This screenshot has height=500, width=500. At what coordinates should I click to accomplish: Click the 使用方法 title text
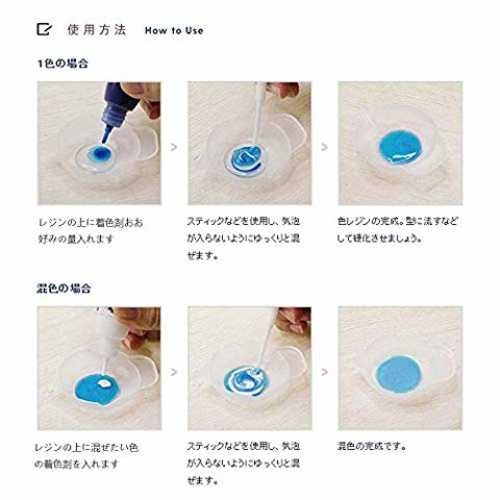click(x=97, y=30)
